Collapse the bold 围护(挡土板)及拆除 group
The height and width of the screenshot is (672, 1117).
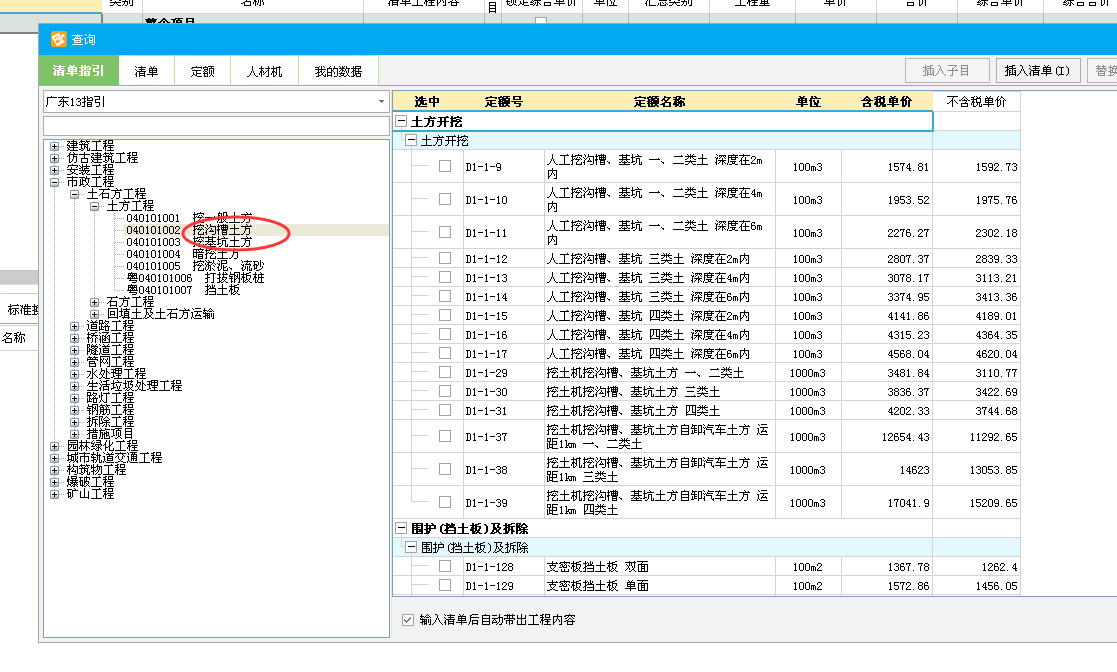coord(401,529)
